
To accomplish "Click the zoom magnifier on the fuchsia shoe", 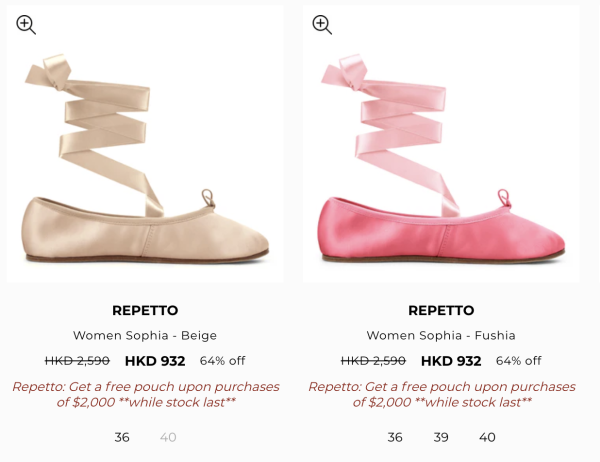I will pos(322,25).
